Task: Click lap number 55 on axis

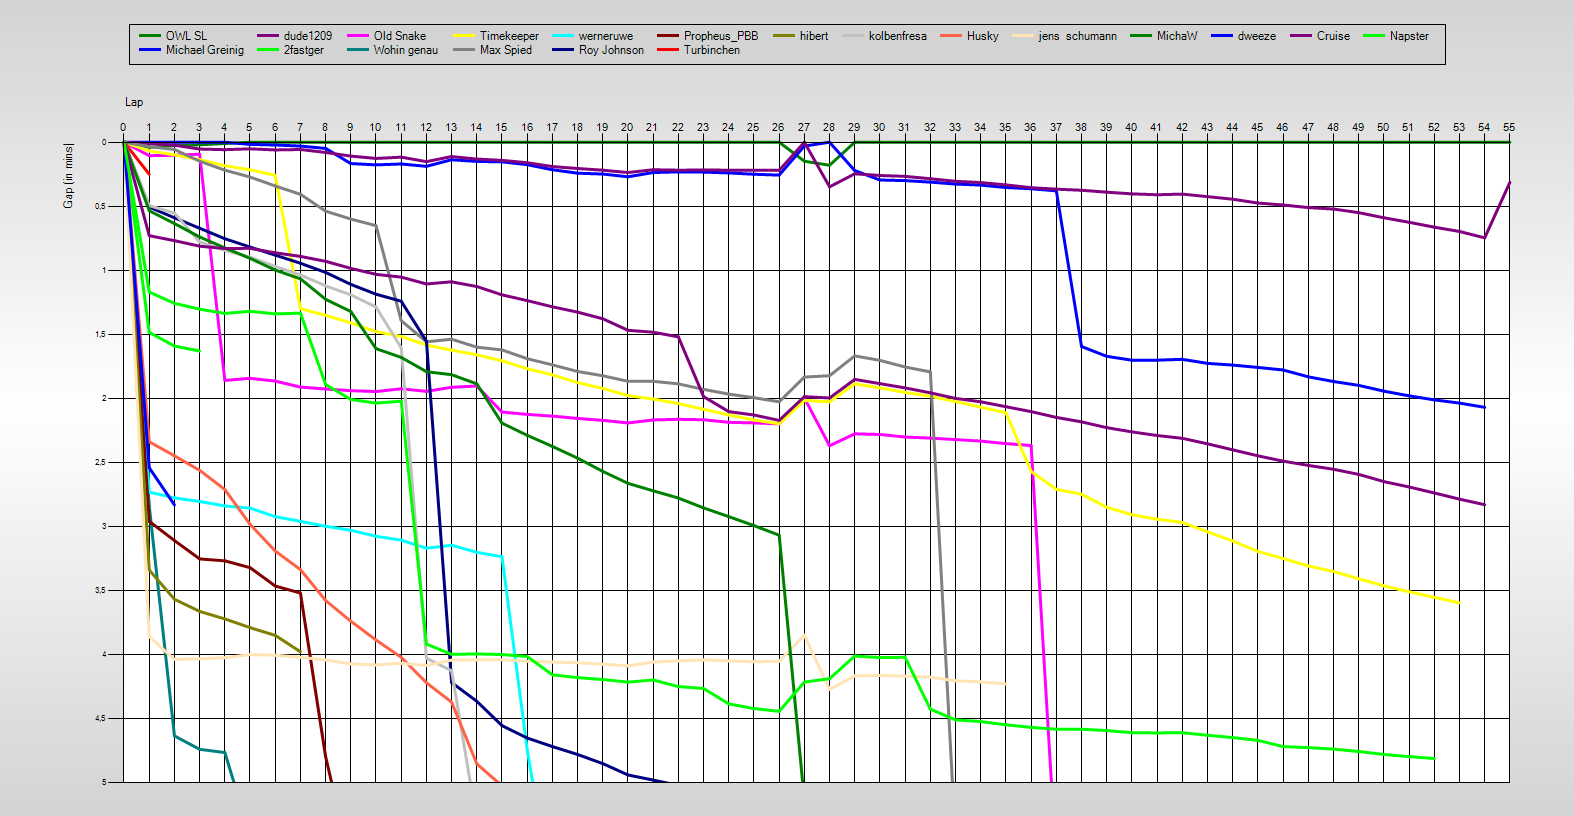Action: [x=1509, y=127]
